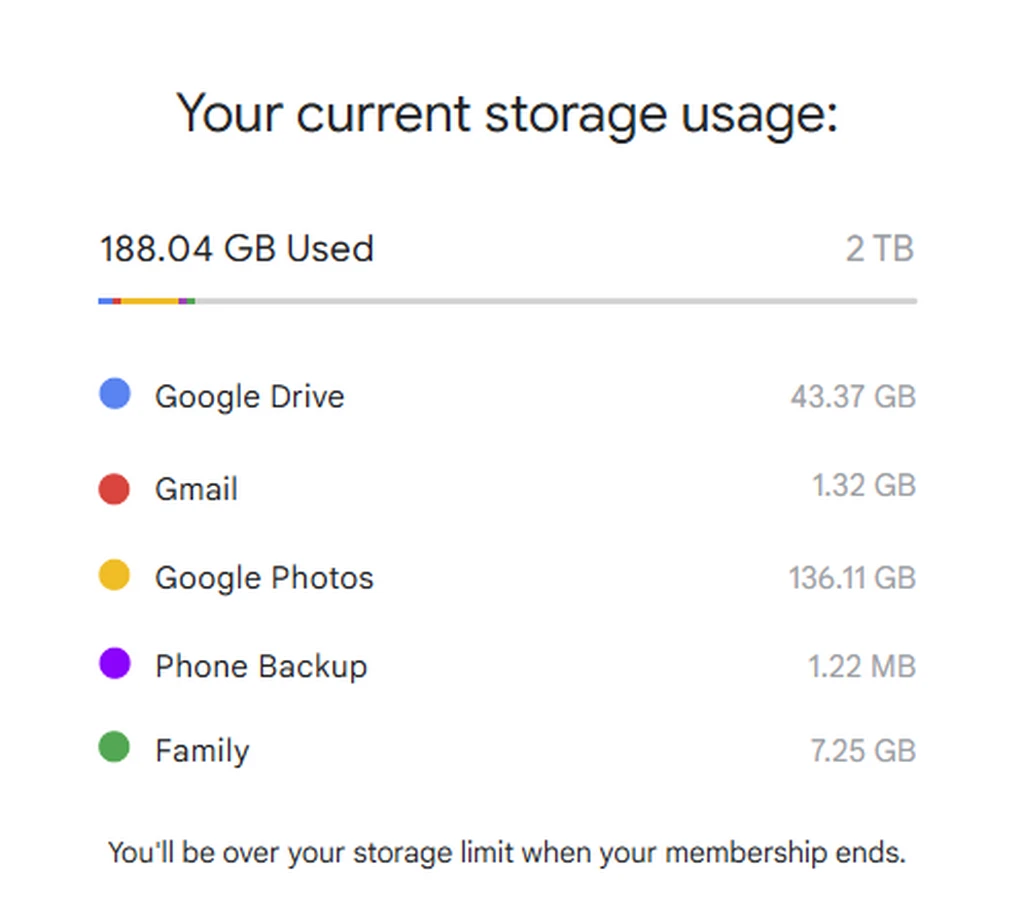The image size is (1024, 901).
Task: Click the 2 TB total capacity label
Action: click(880, 249)
